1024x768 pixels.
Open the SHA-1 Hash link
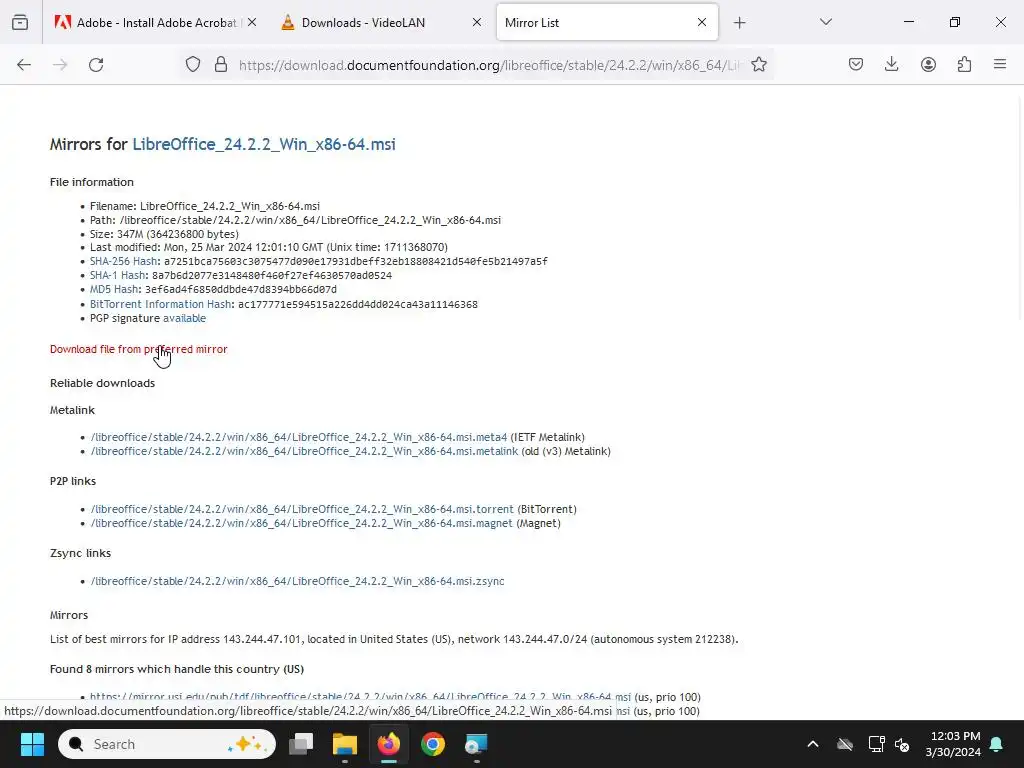pyautogui.click(x=118, y=276)
